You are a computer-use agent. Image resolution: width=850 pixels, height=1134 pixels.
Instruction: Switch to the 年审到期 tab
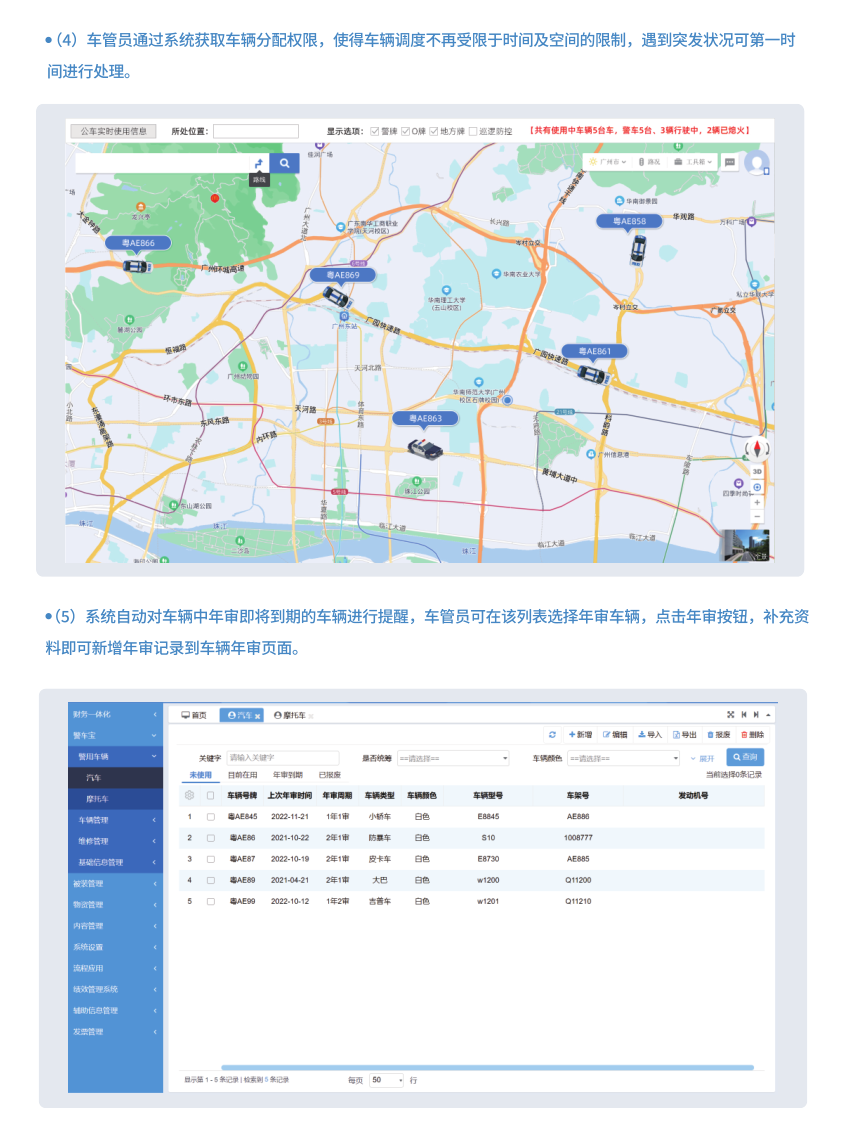[287, 775]
